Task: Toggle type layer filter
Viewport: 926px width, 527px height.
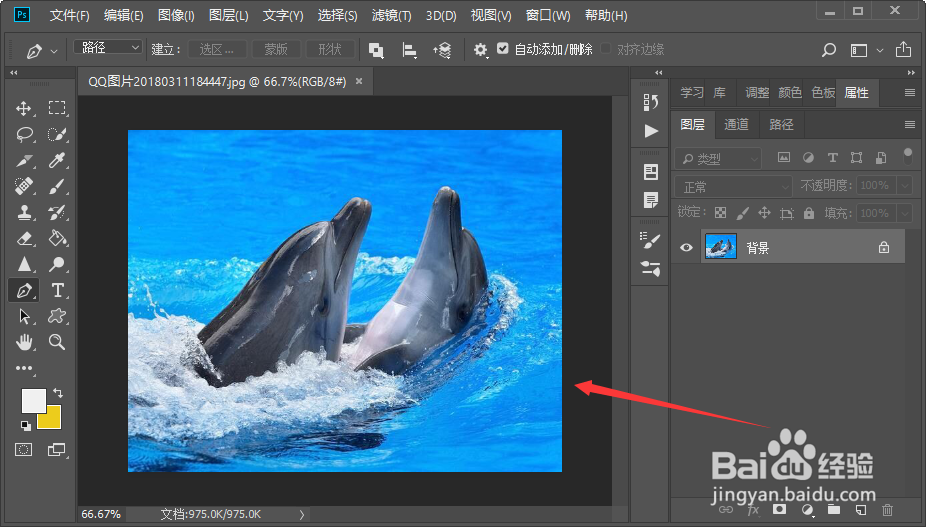Action: pos(833,157)
